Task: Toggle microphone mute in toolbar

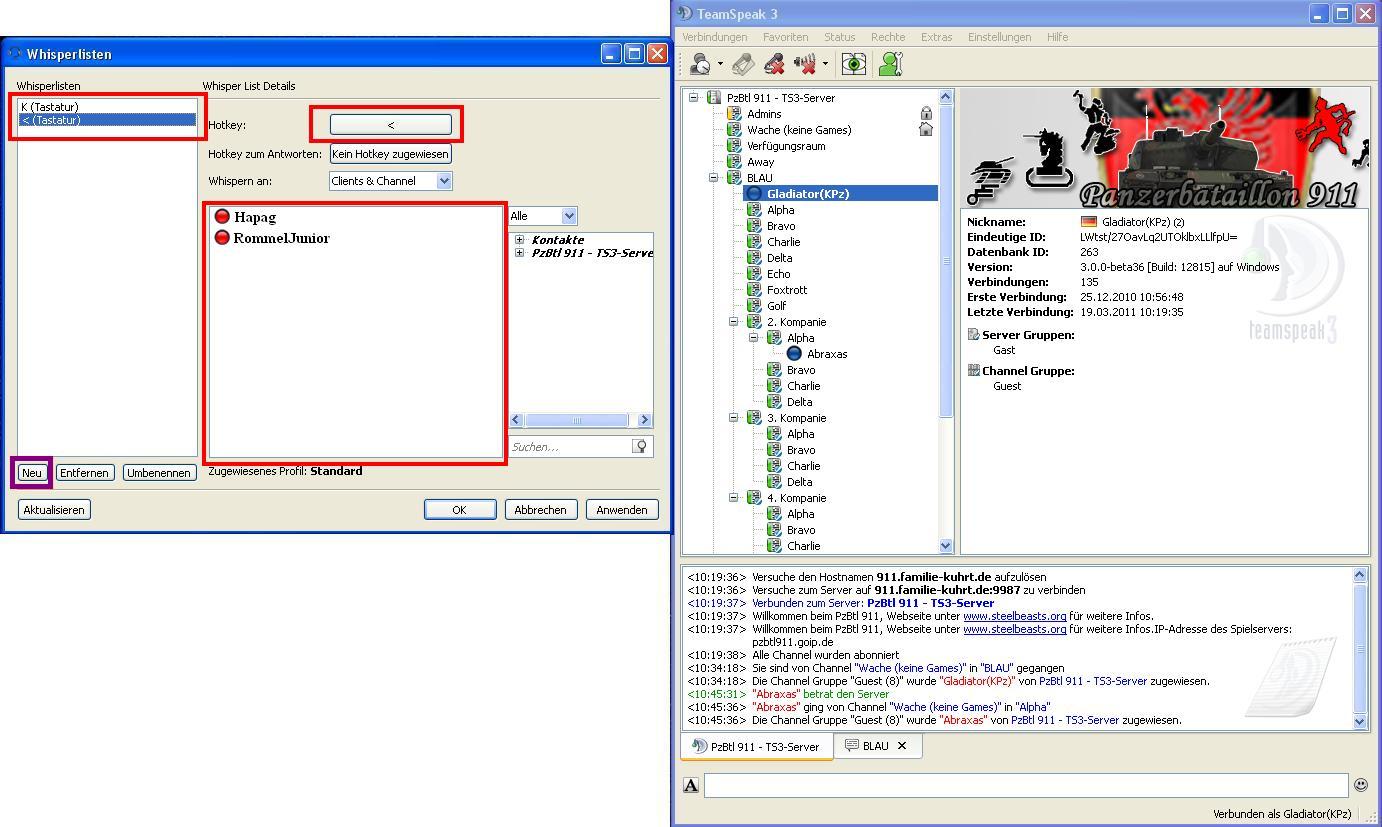Action: 774,65
